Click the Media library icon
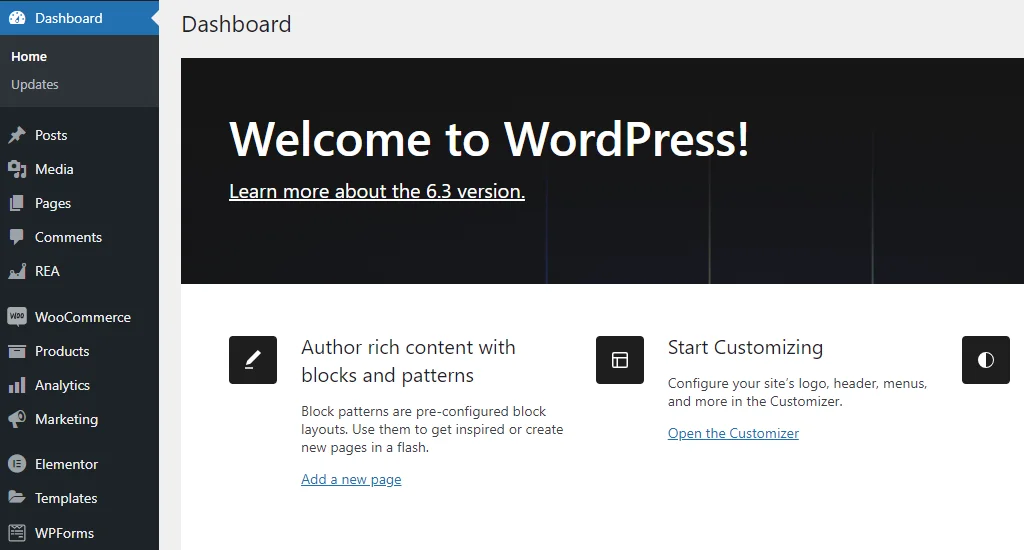Image resolution: width=1024 pixels, height=550 pixels. tap(17, 169)
